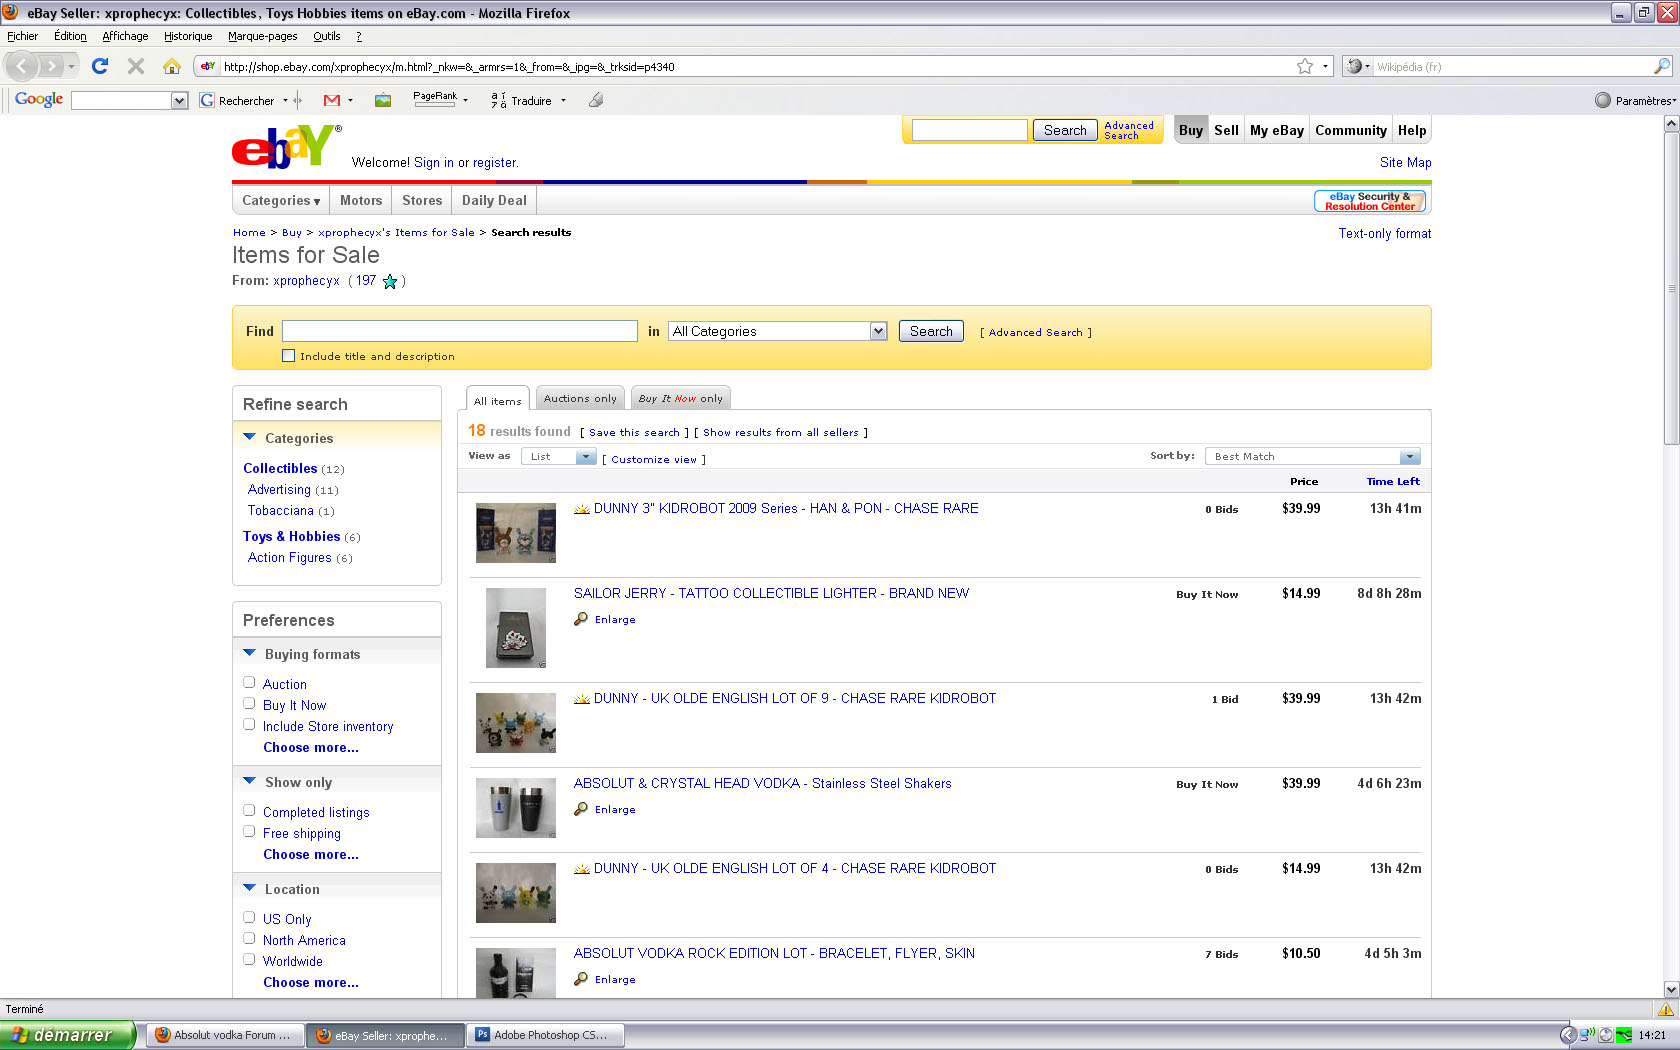Viewport: 1680px width, 1050px height.
Task: Open thumbnail of Sailor Jerry lighter
Action: 516,628
